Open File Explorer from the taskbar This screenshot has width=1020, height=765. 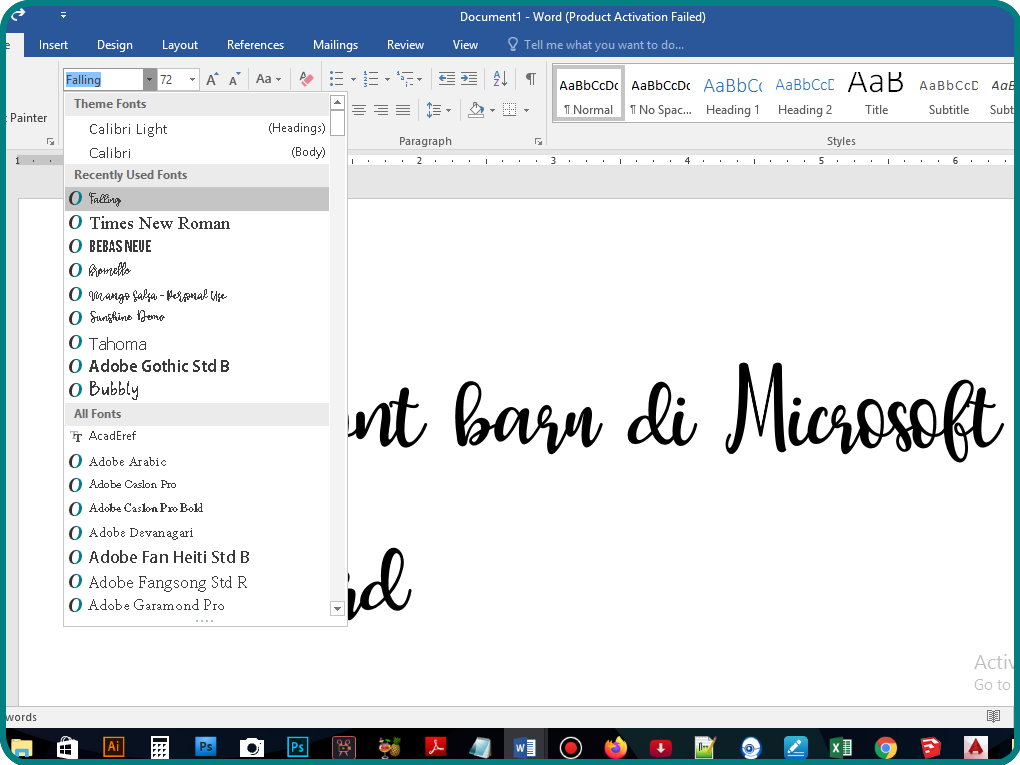coord(21,747)
